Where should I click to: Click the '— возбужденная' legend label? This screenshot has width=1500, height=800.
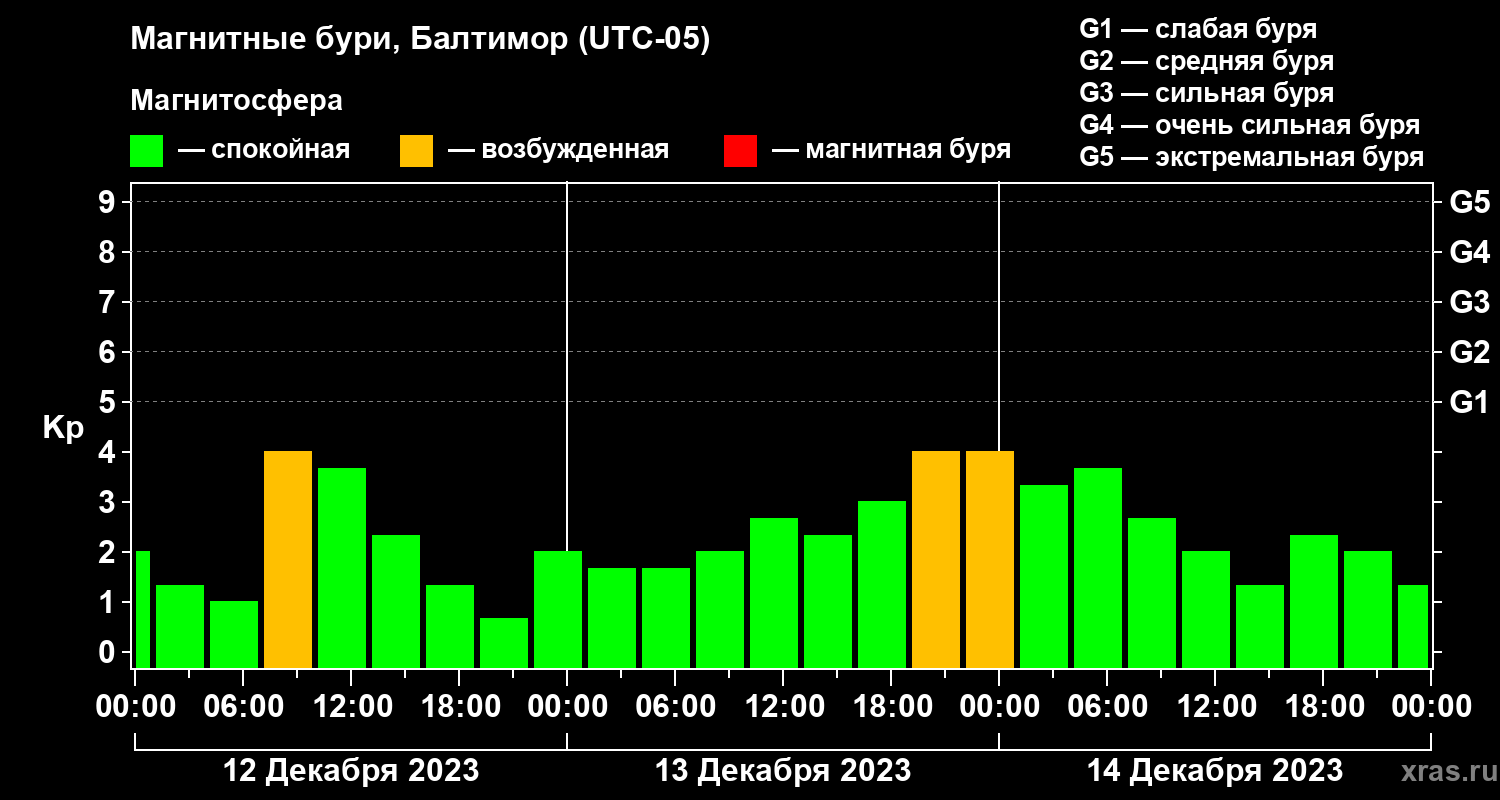click(x=558, y=151)
